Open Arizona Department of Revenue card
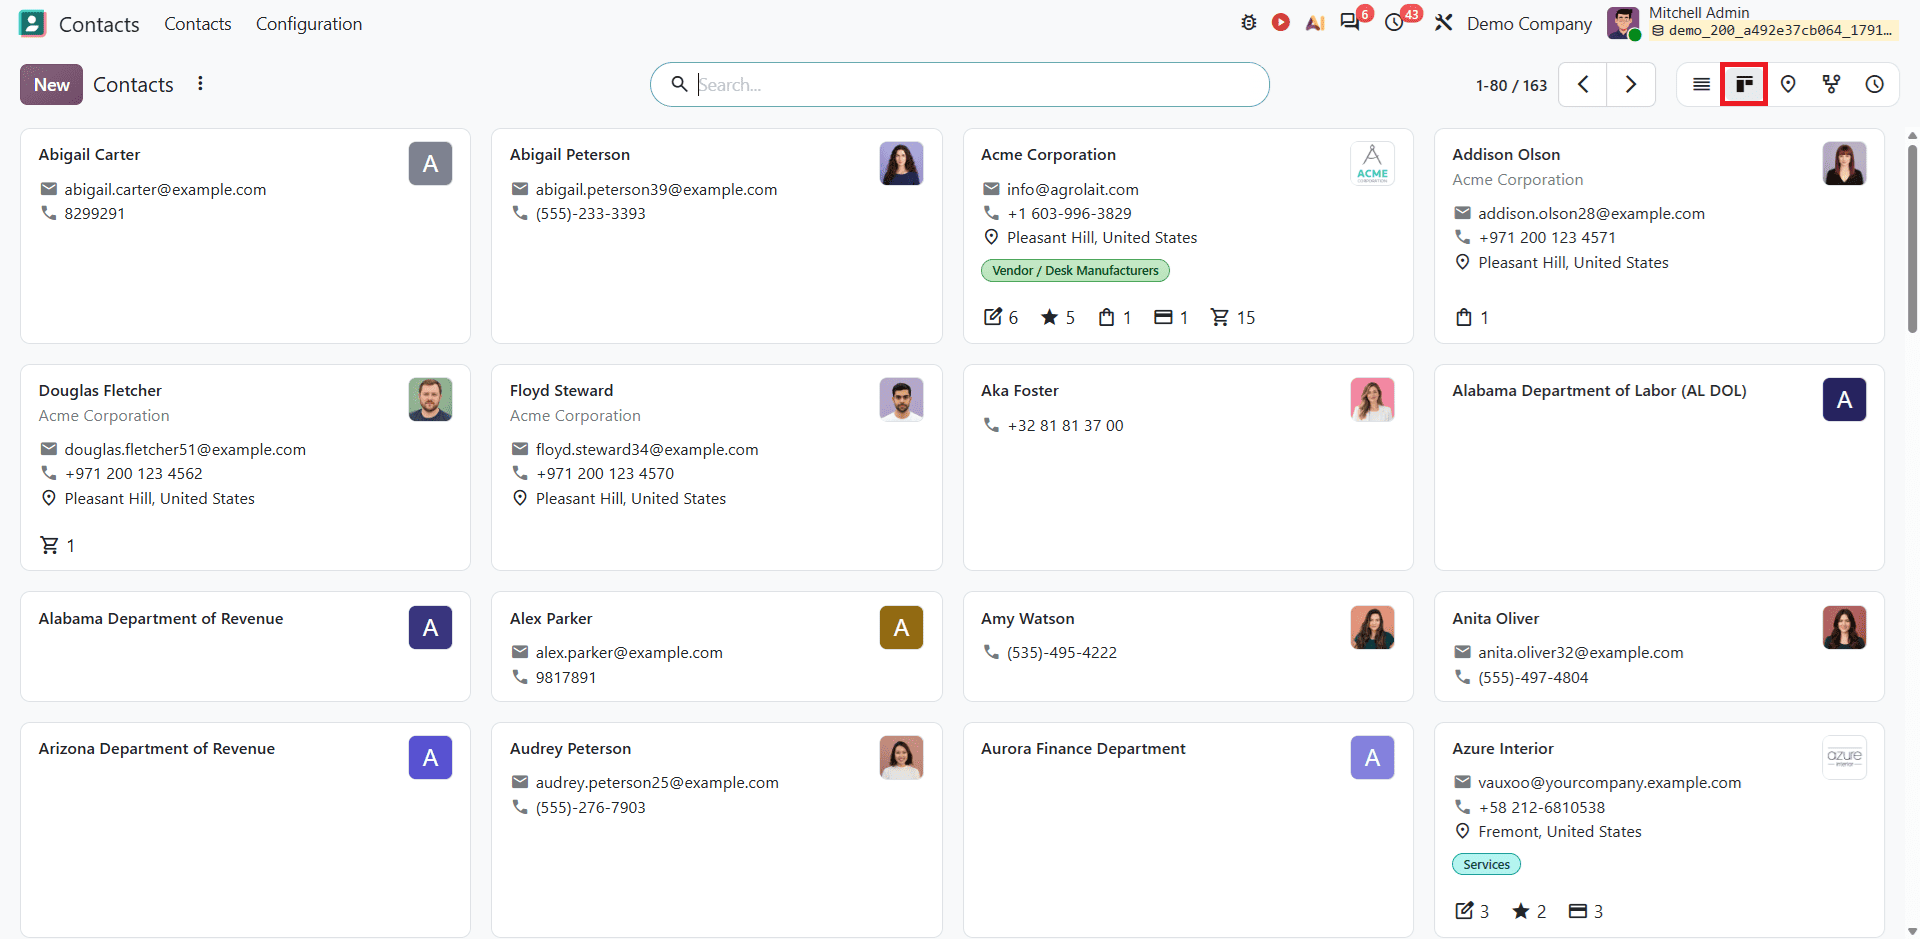Viewport: 1920px width, 940px height. pos(245,830)
